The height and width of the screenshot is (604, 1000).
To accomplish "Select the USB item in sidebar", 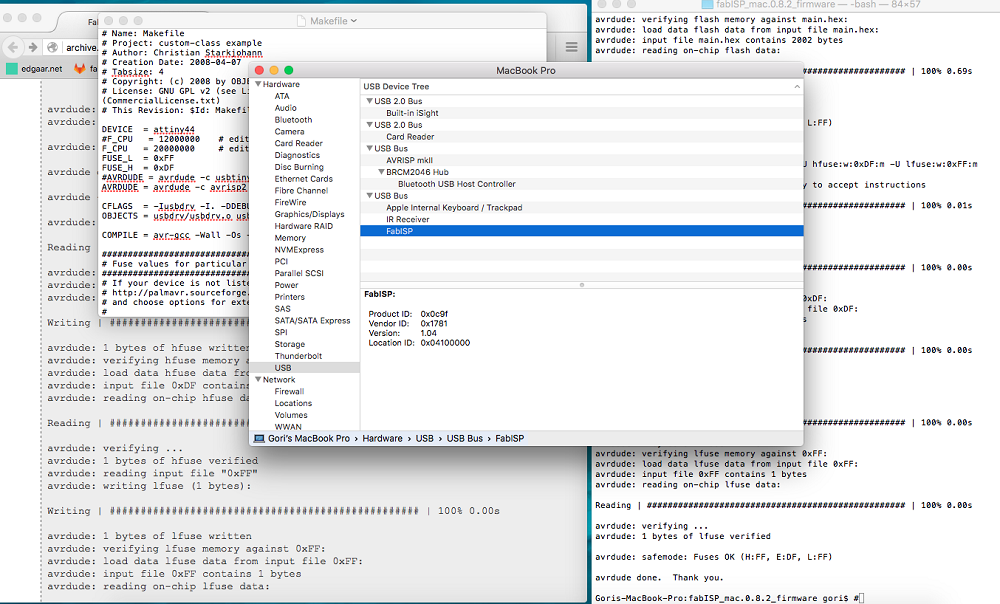I will click(x=304, y=368).
